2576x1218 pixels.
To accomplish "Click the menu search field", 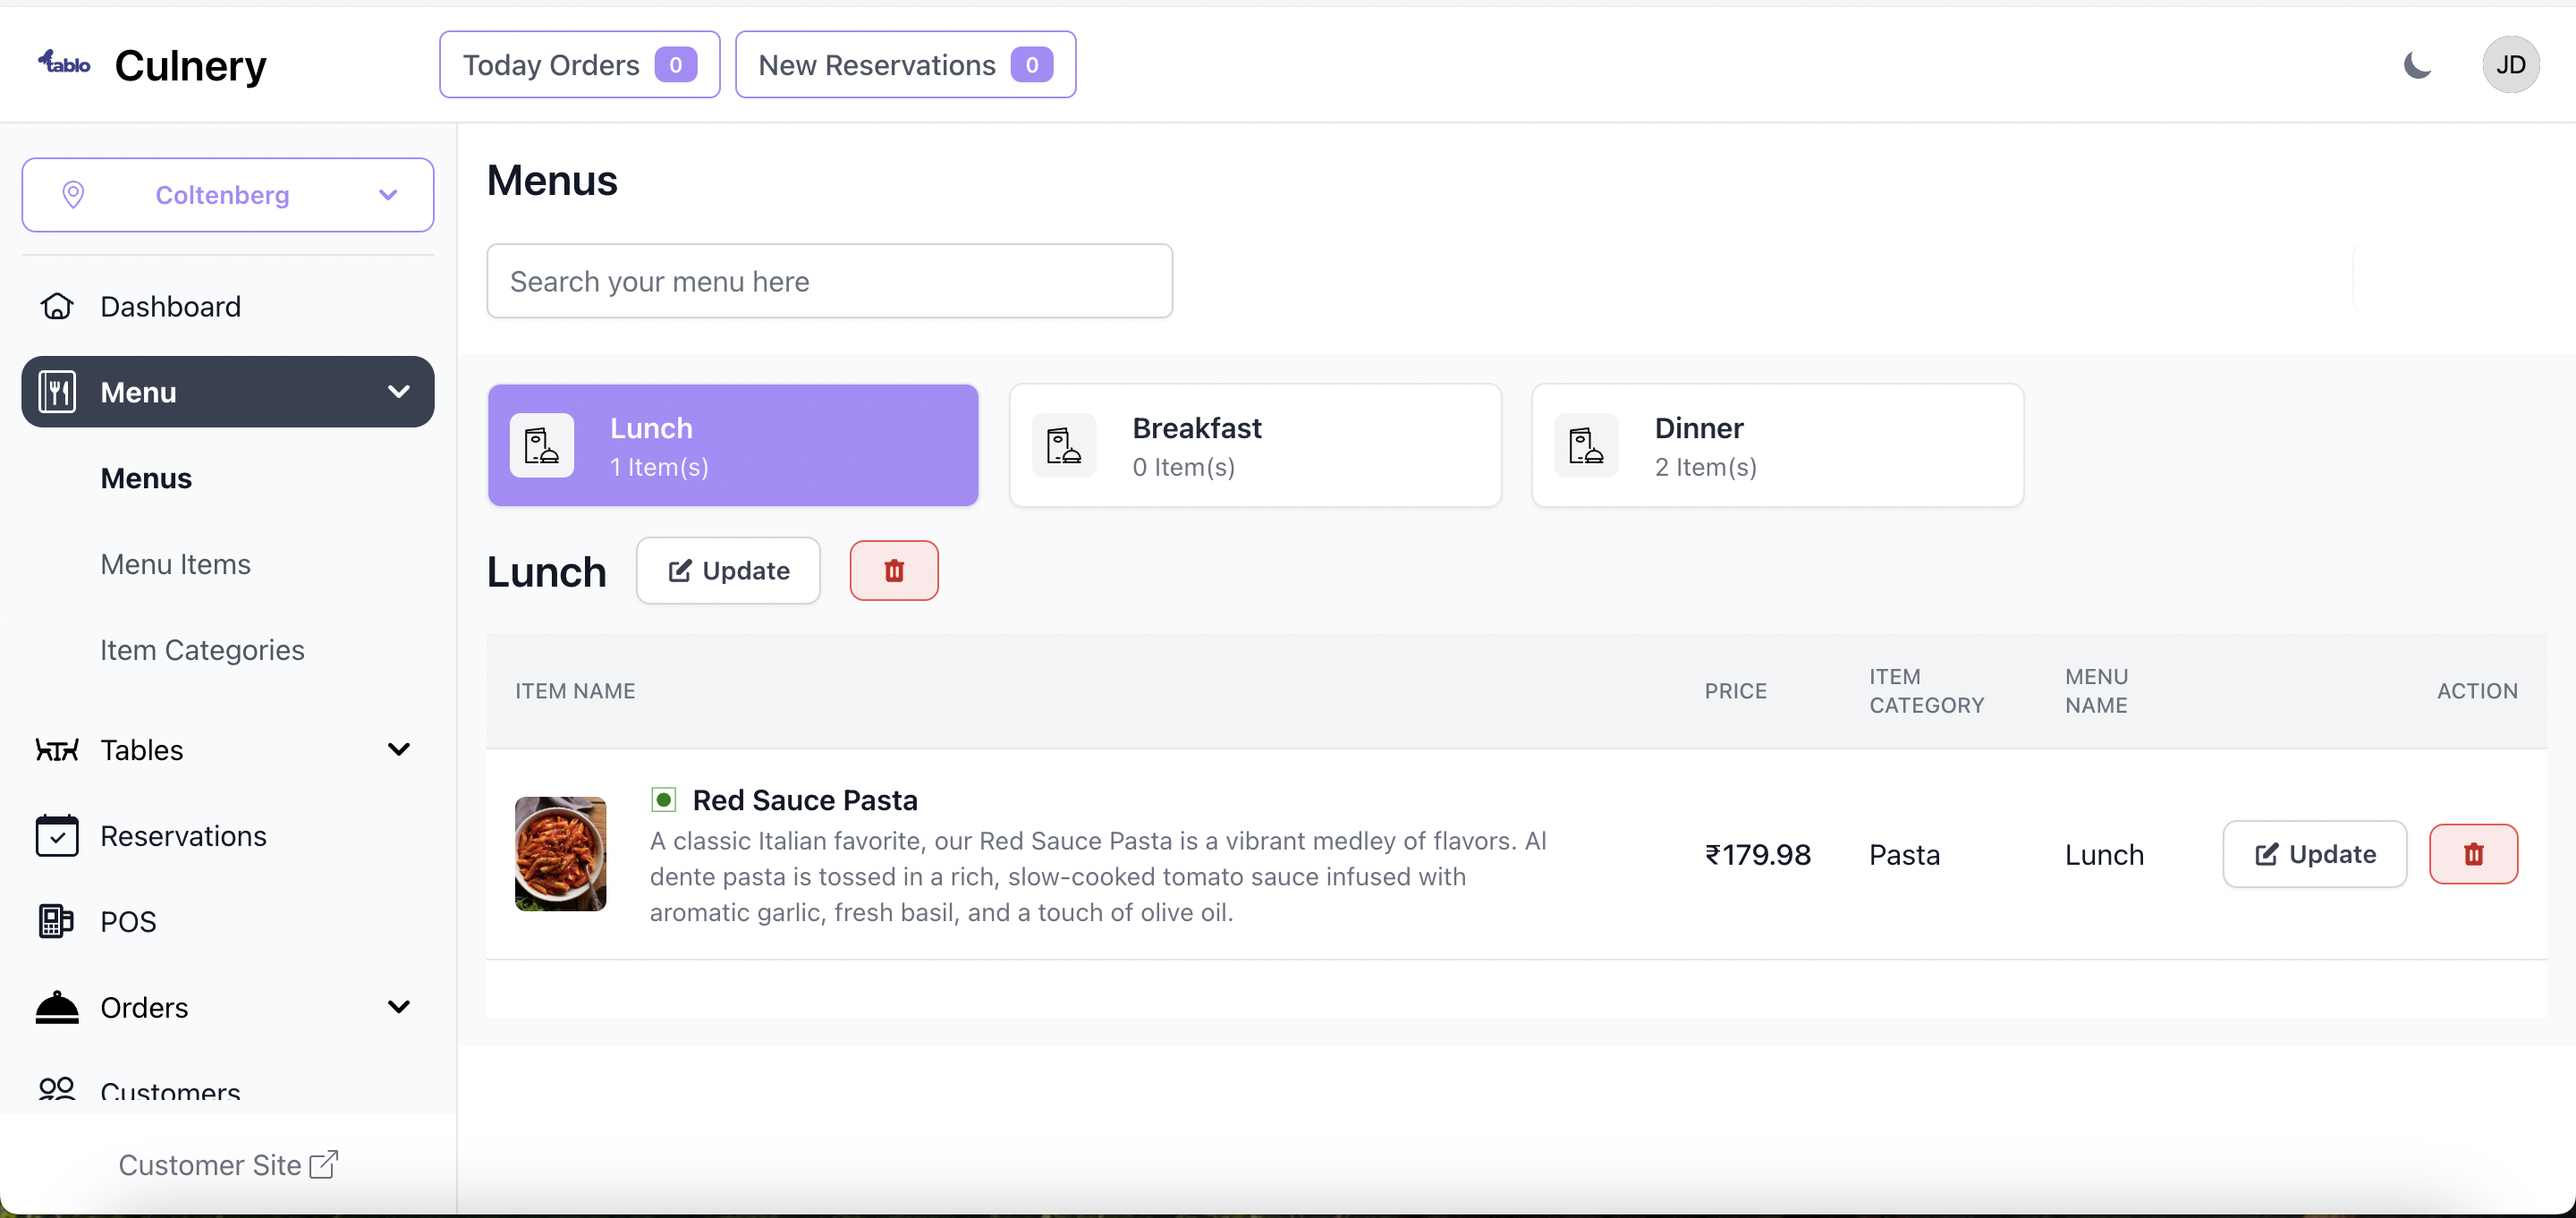I will [829, 281].
